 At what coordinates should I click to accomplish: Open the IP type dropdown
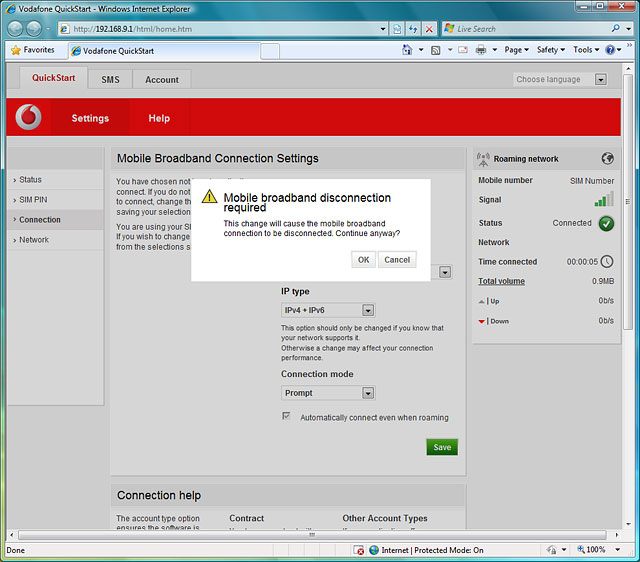(x=328, y=311)
